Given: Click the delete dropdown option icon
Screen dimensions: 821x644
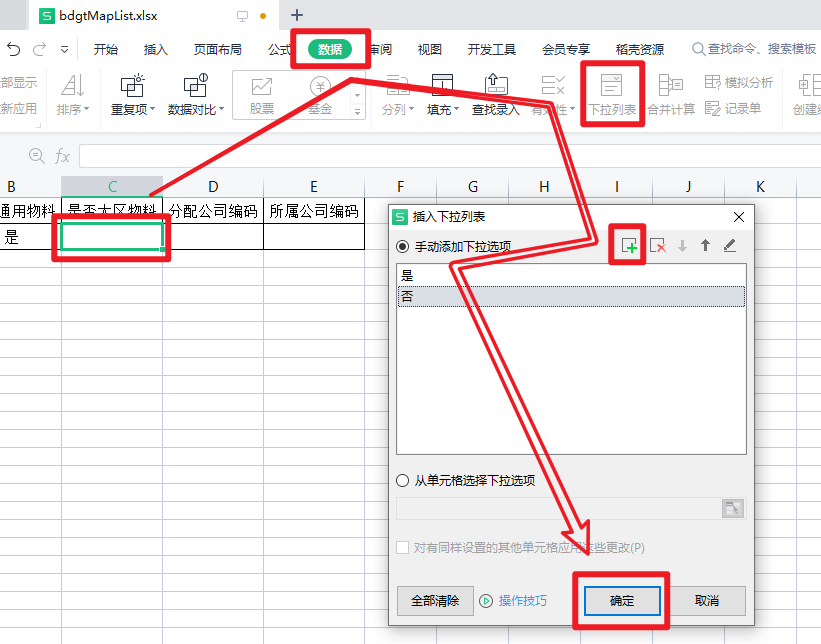Looking at the screenshot, I should click(657, 246).
